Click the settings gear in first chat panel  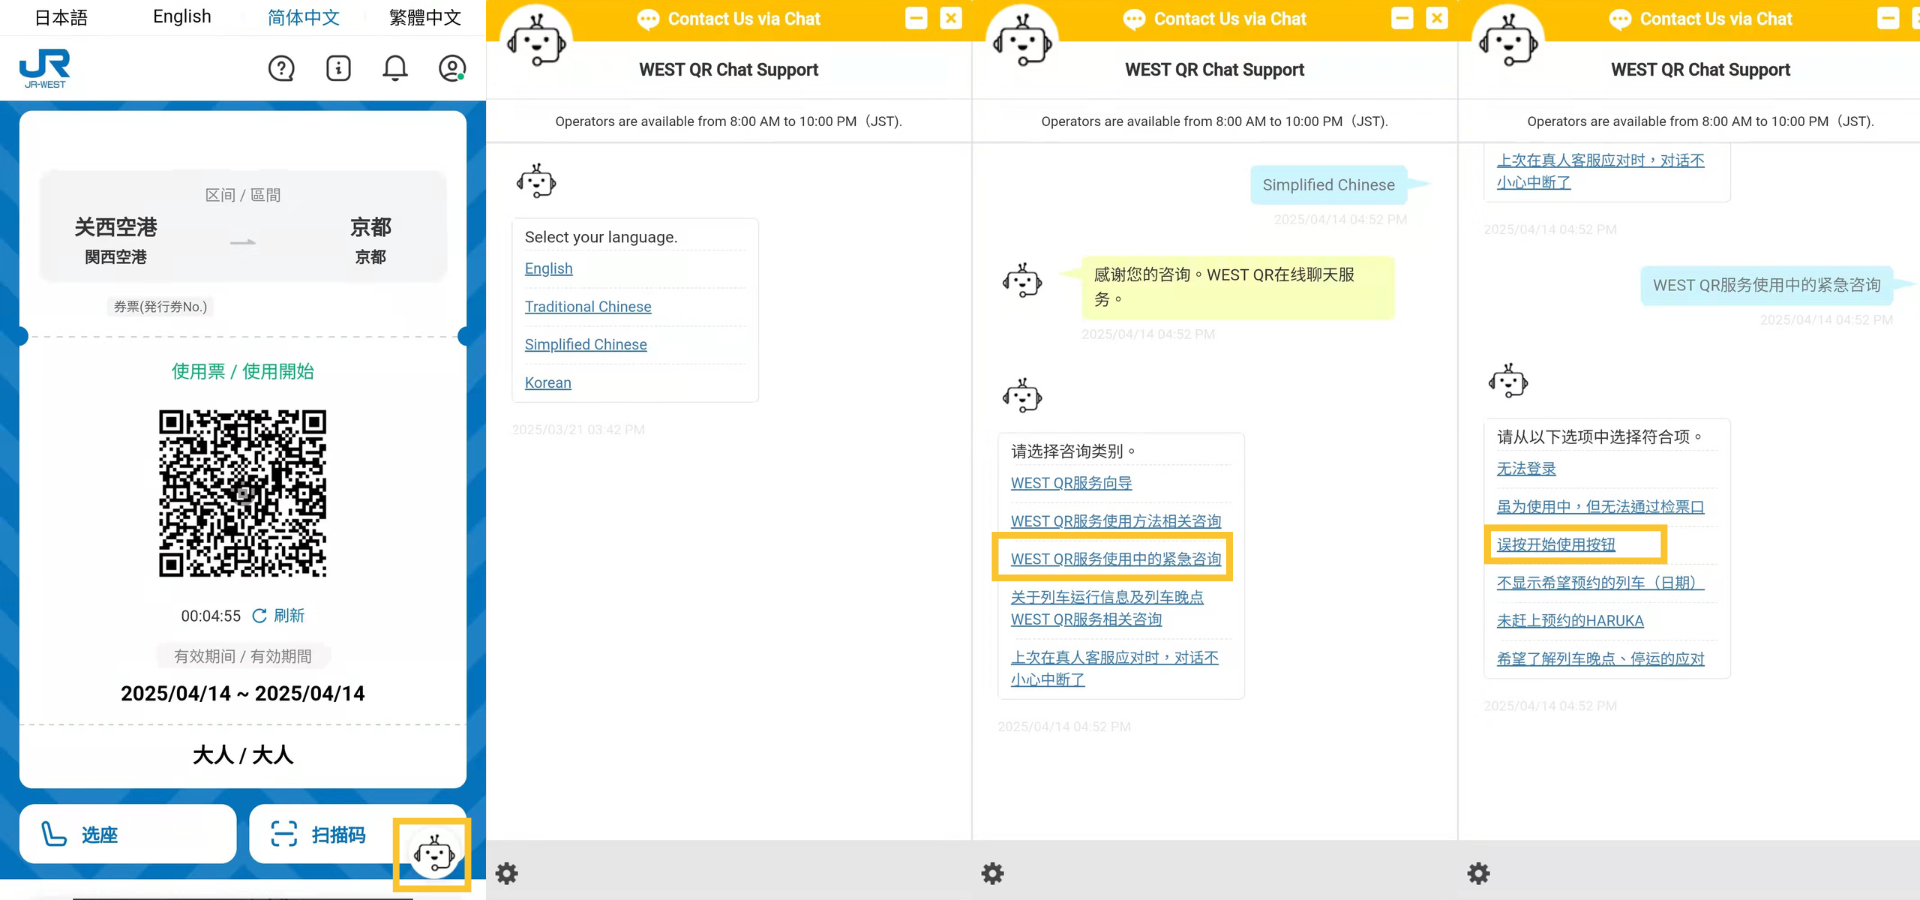point(507,873)
